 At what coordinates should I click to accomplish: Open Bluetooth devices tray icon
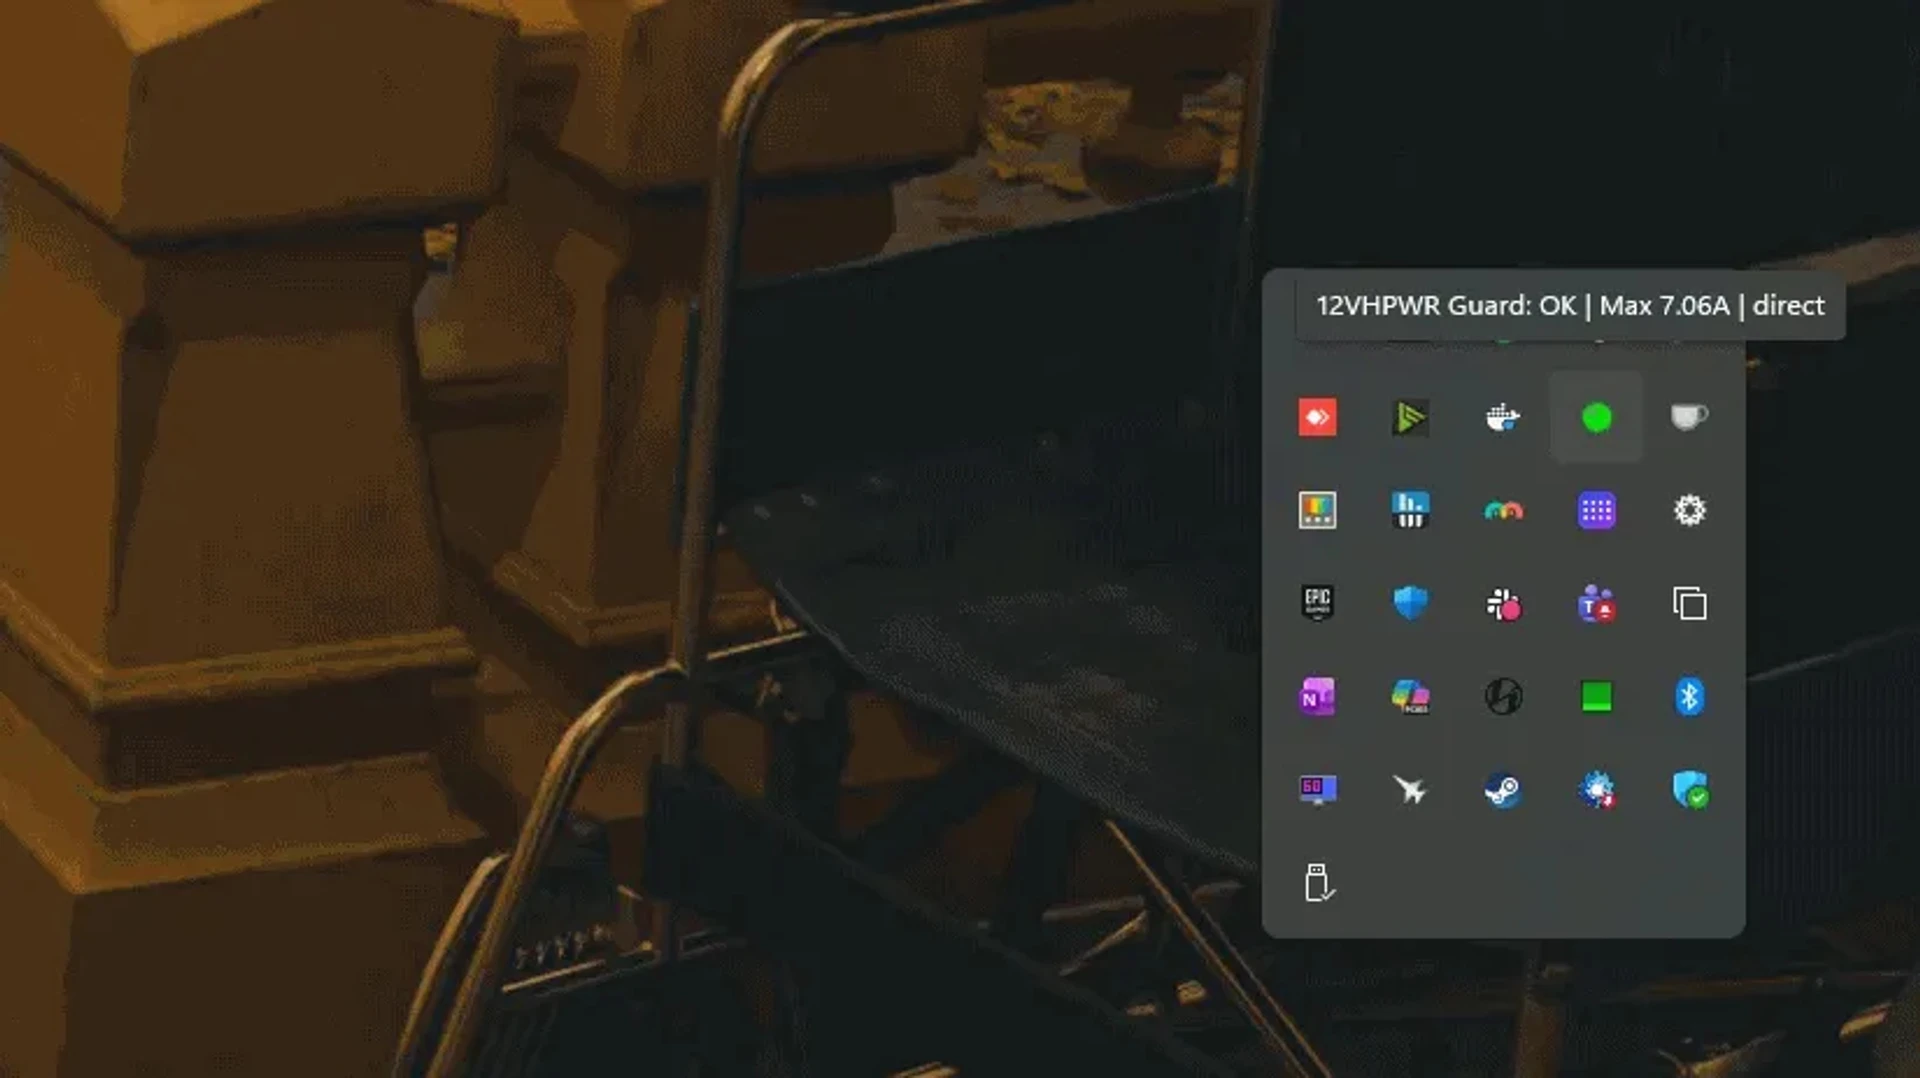[1689, 696]
